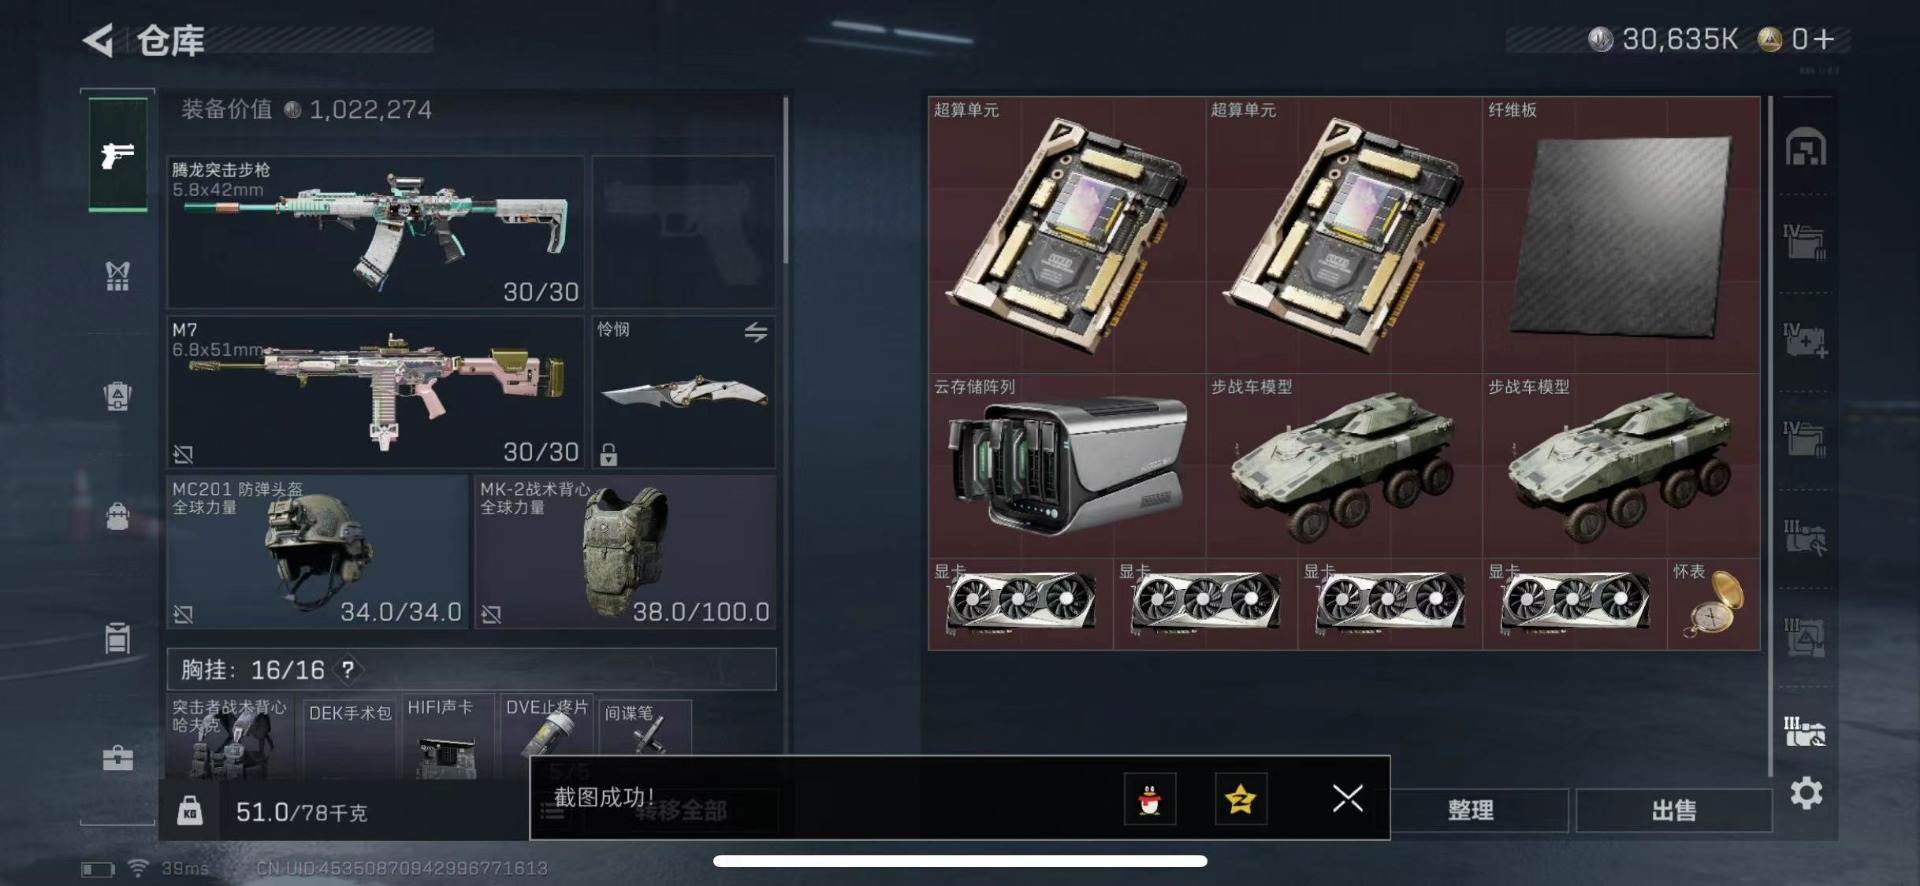This screenshot has width=1920, height=886.
Task: Open the main stash container icon
Action: point(1806,147)
